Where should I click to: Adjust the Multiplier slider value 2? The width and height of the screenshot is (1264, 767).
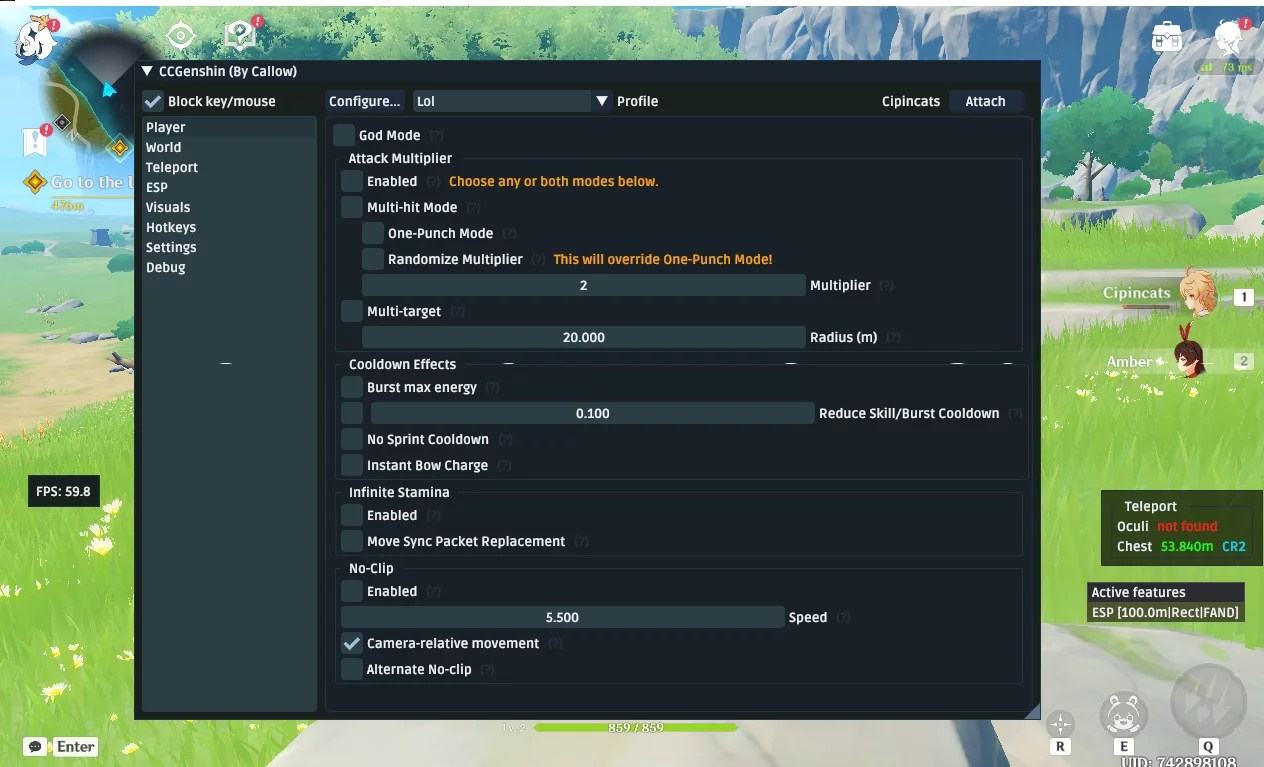pyautogui.click(x=584, y=285)
